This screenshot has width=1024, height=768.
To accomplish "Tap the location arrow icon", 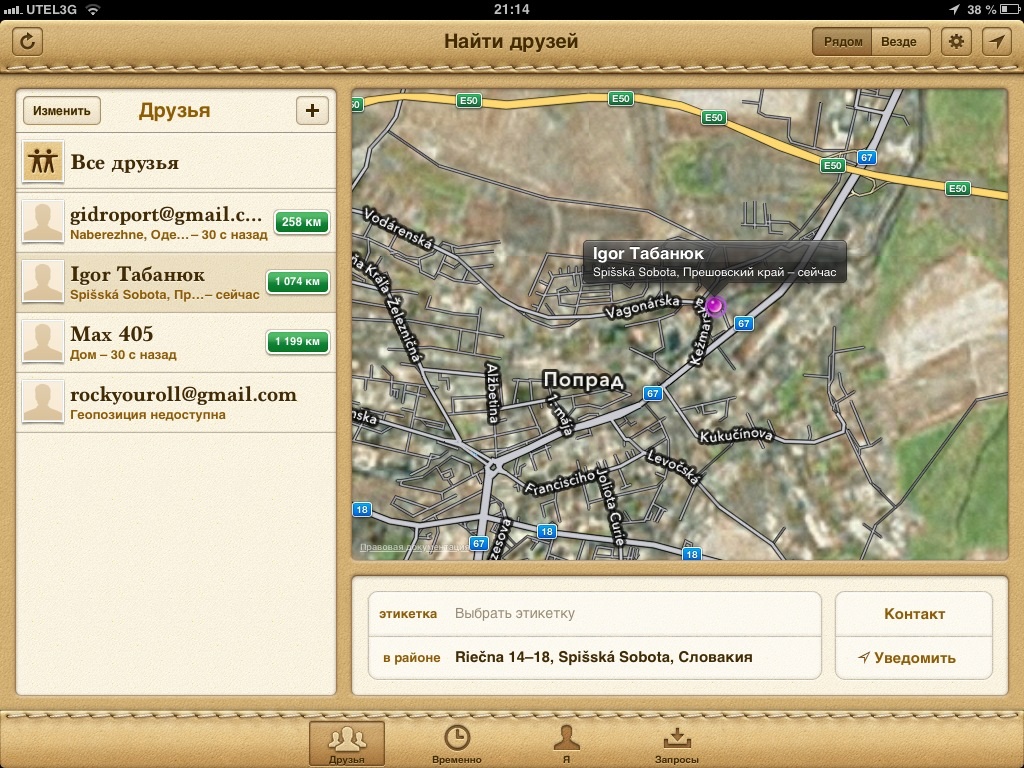I will (x=996, y=41).
